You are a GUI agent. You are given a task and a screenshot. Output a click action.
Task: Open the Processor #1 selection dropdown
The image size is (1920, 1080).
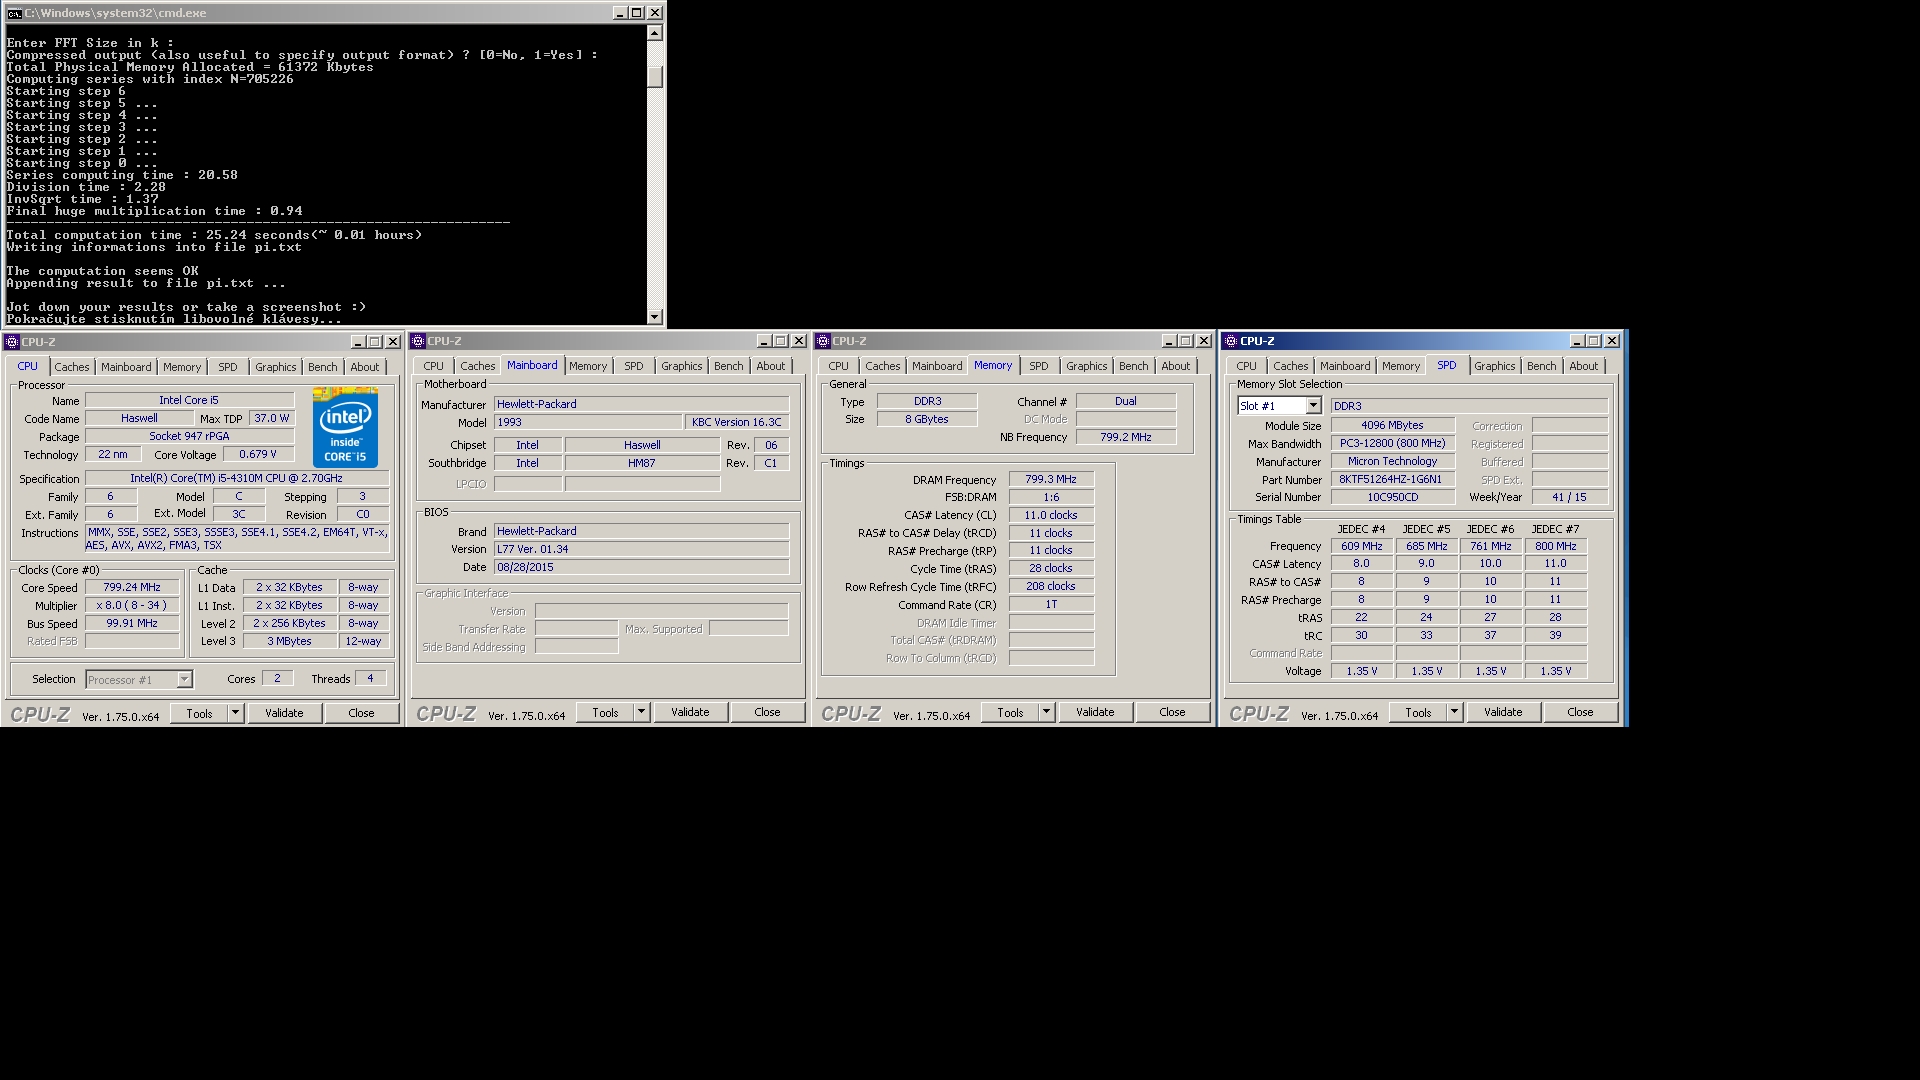[184, 680]
